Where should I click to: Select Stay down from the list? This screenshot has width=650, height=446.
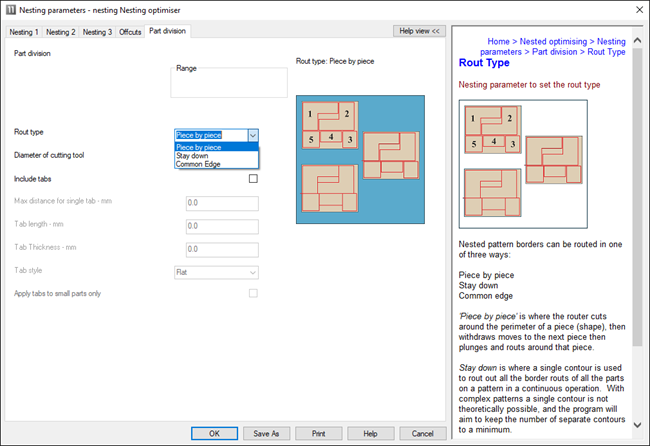click(191, 155)
